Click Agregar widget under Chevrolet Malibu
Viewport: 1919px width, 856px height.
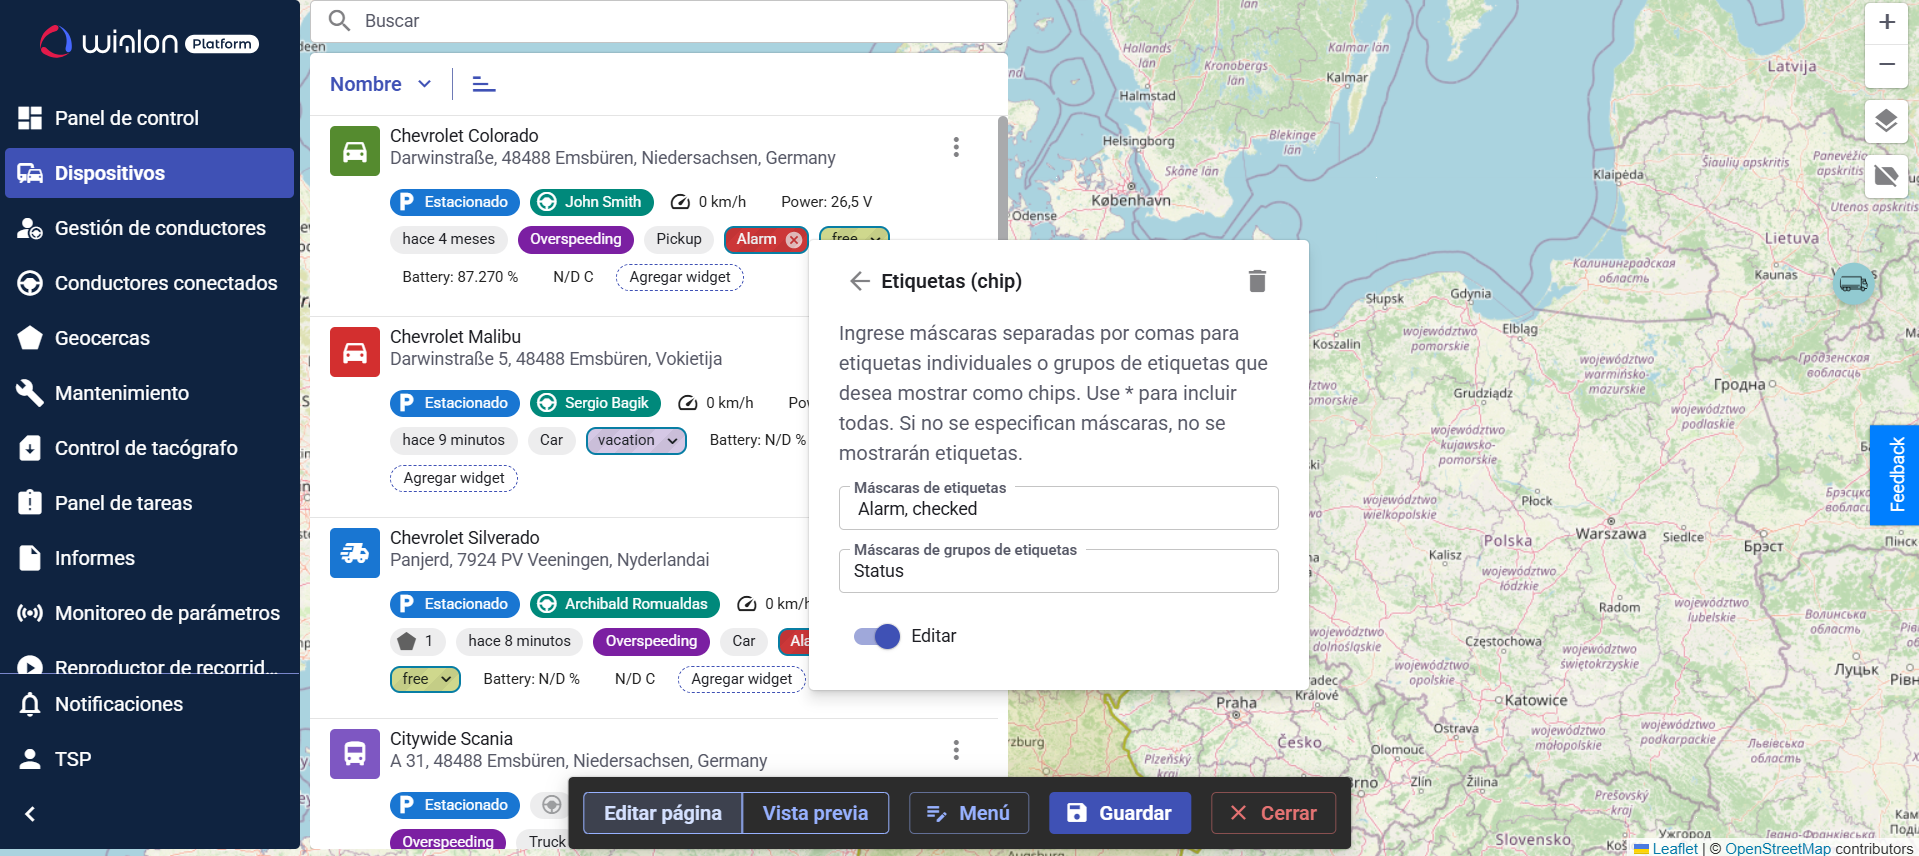click(x=454, y=478)
